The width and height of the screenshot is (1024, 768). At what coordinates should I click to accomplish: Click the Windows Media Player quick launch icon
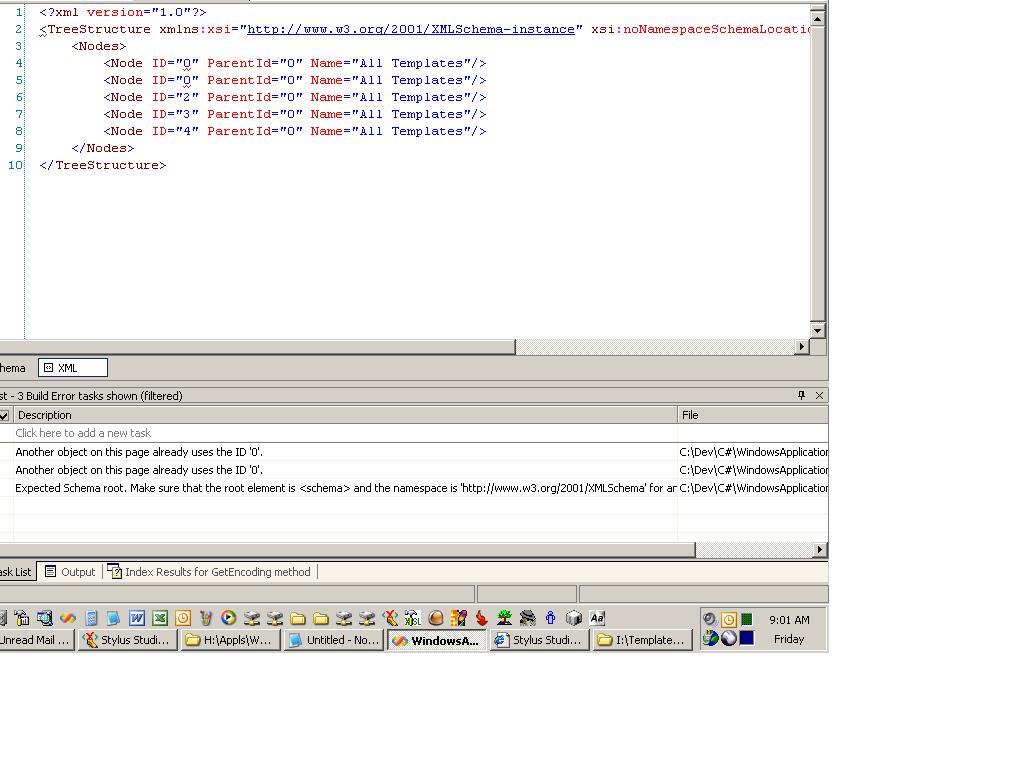(229, 618)
